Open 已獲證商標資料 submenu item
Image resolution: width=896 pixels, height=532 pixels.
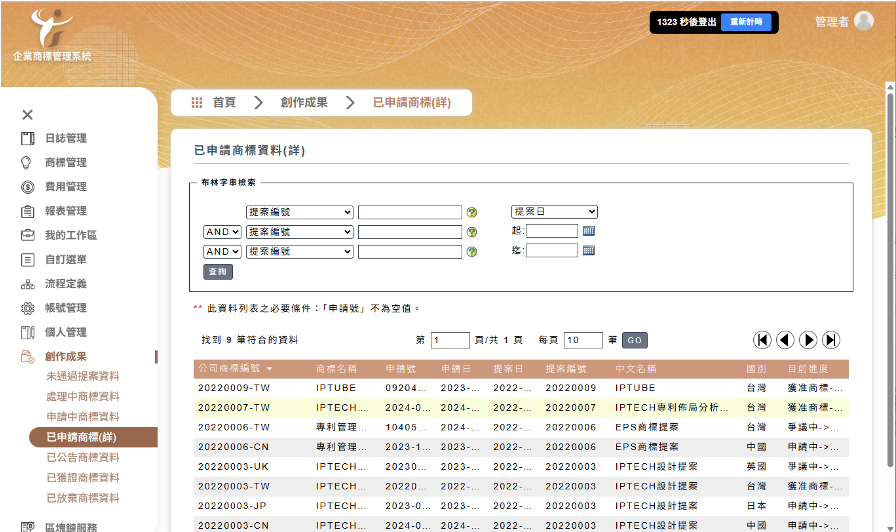click(x=83, y=478)
